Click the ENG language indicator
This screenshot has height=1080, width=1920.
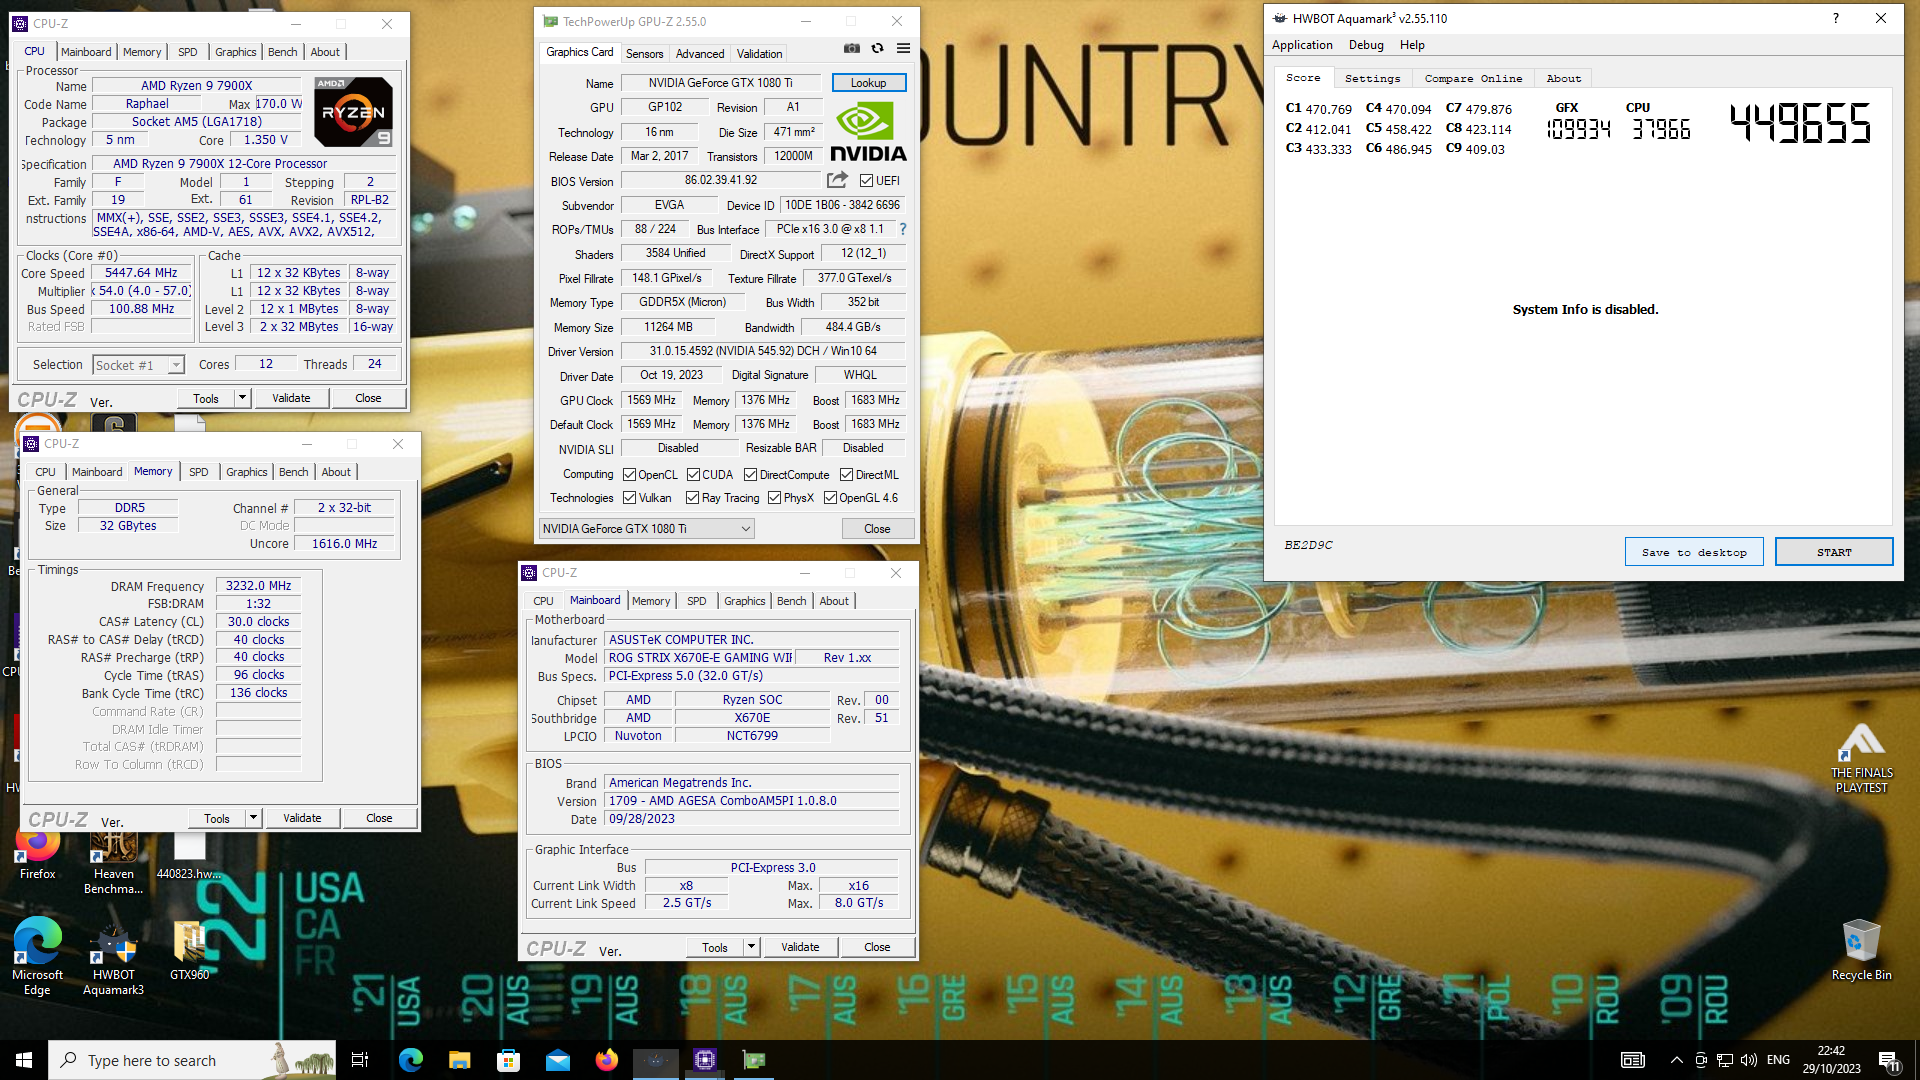click(x=1778, y=1060)
